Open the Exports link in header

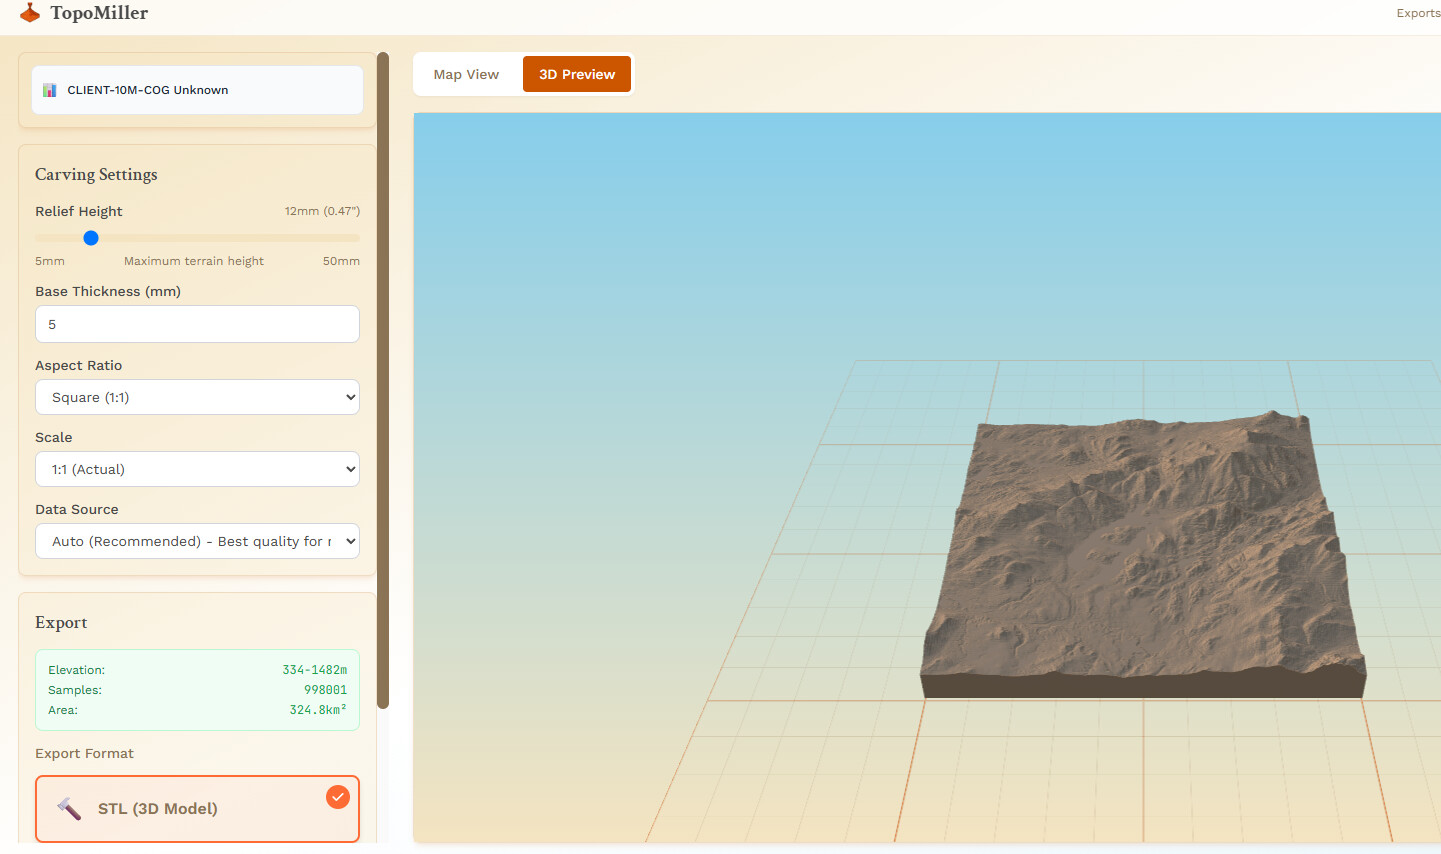pos(1417,13)
